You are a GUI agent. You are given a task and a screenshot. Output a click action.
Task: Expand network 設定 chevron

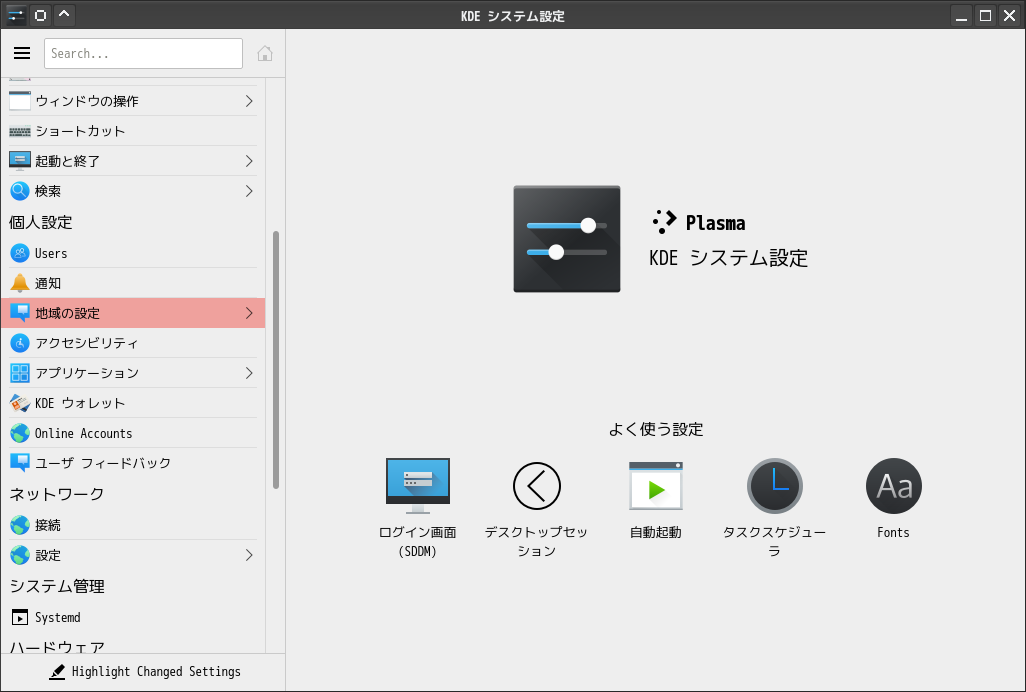coord(249,555)
